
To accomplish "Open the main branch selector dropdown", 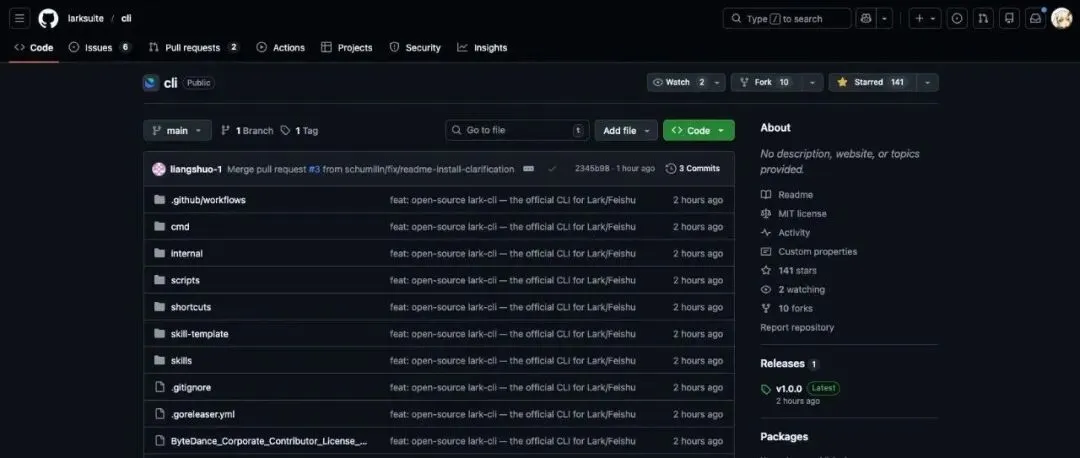I will 177,130.
